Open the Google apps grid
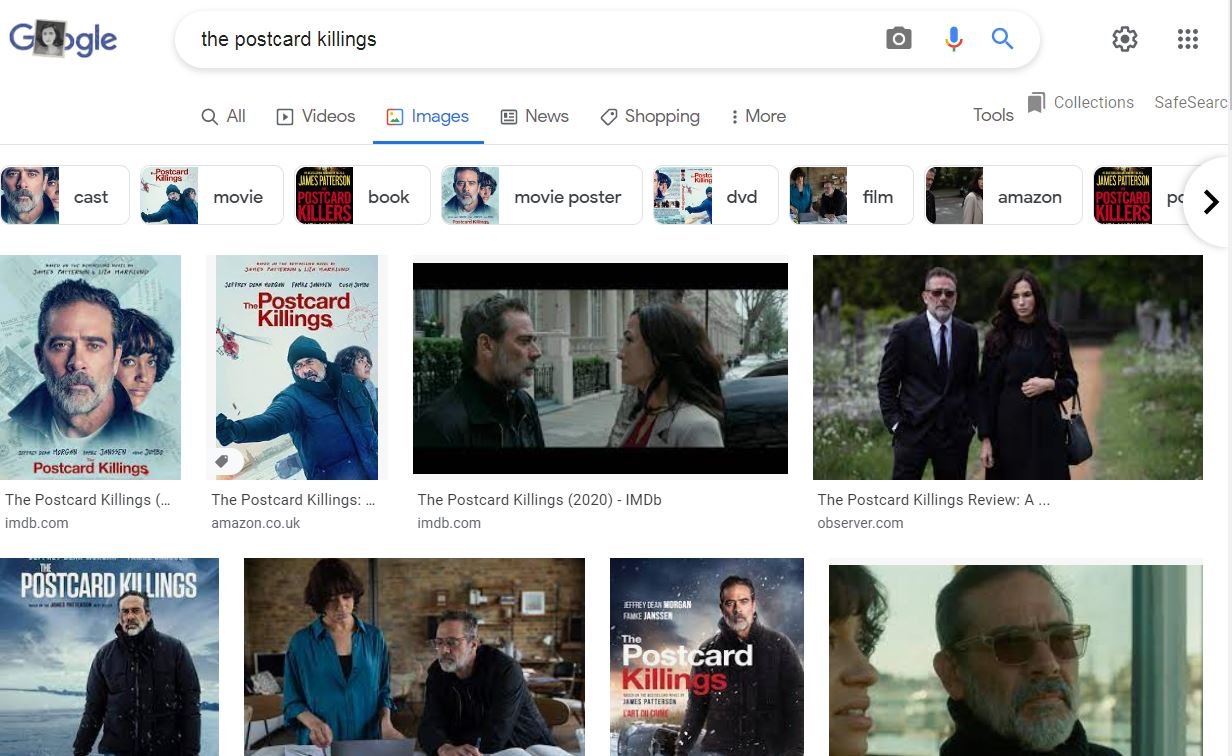The height and width of the screenshot is (756, 1232). tap(1187, 39)
